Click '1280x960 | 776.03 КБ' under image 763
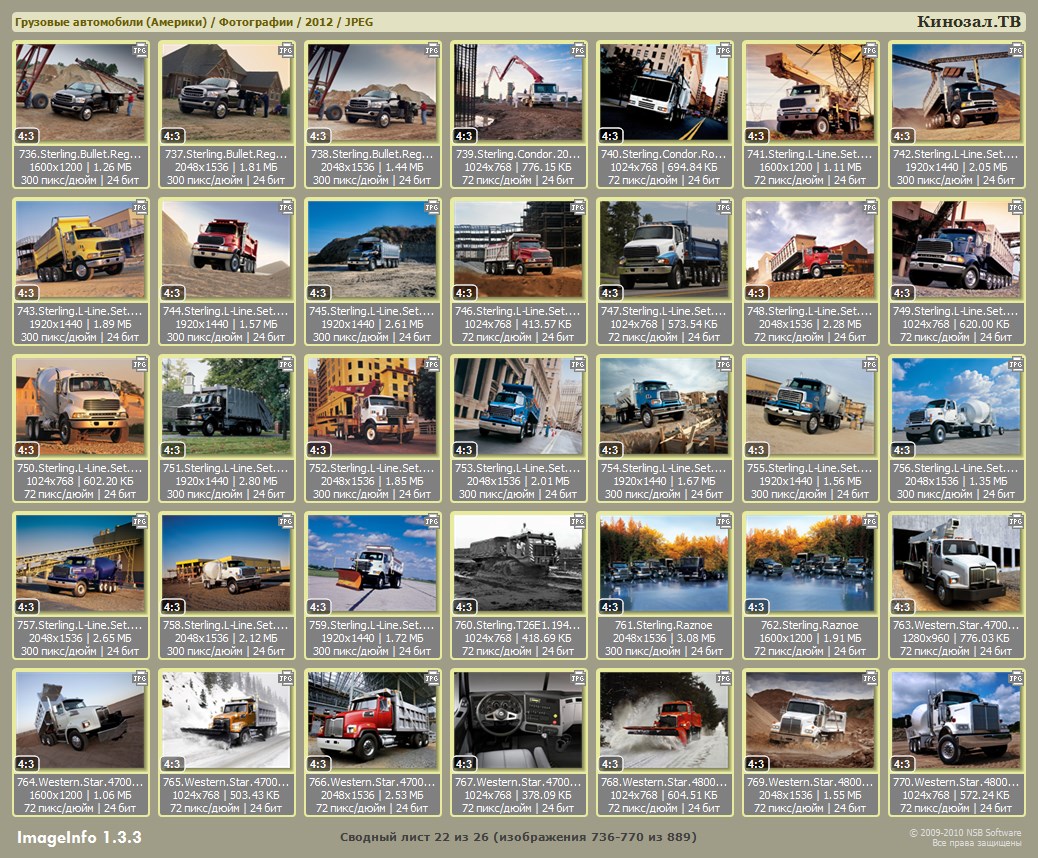The height and width of the screenshot is (858, 1038). 956,638
